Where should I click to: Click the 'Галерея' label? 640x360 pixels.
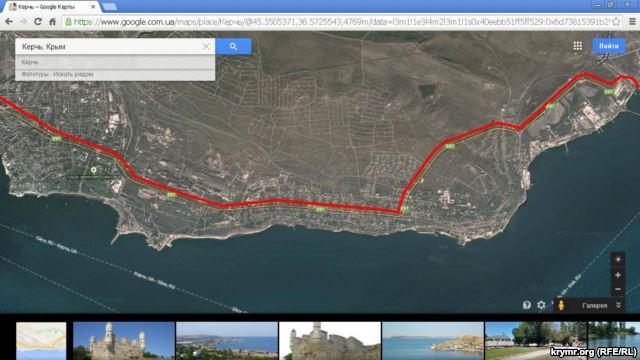[x=594, y=305]
